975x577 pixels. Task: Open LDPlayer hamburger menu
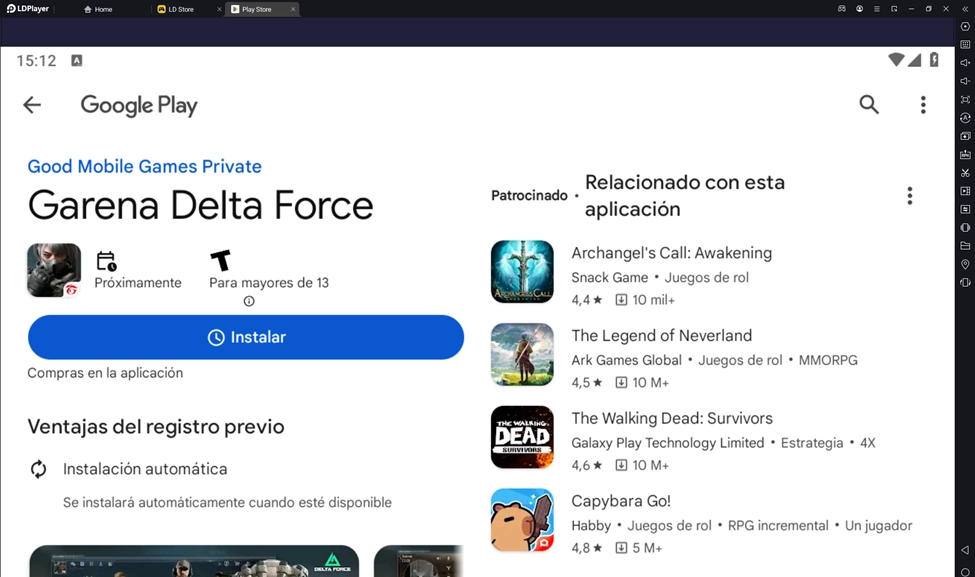[877, 9]
